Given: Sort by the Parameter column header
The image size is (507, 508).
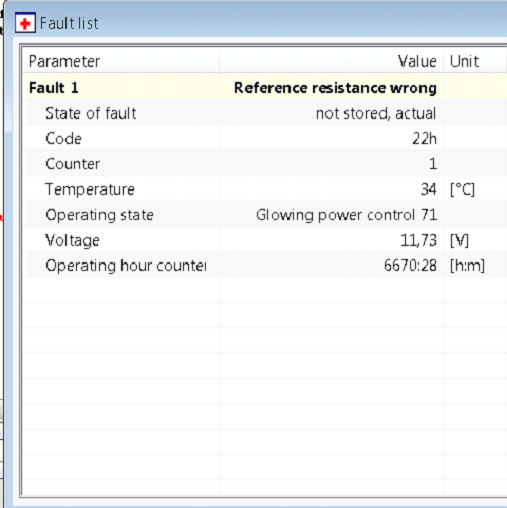Looking at the screenshot, I should point(121,61).
